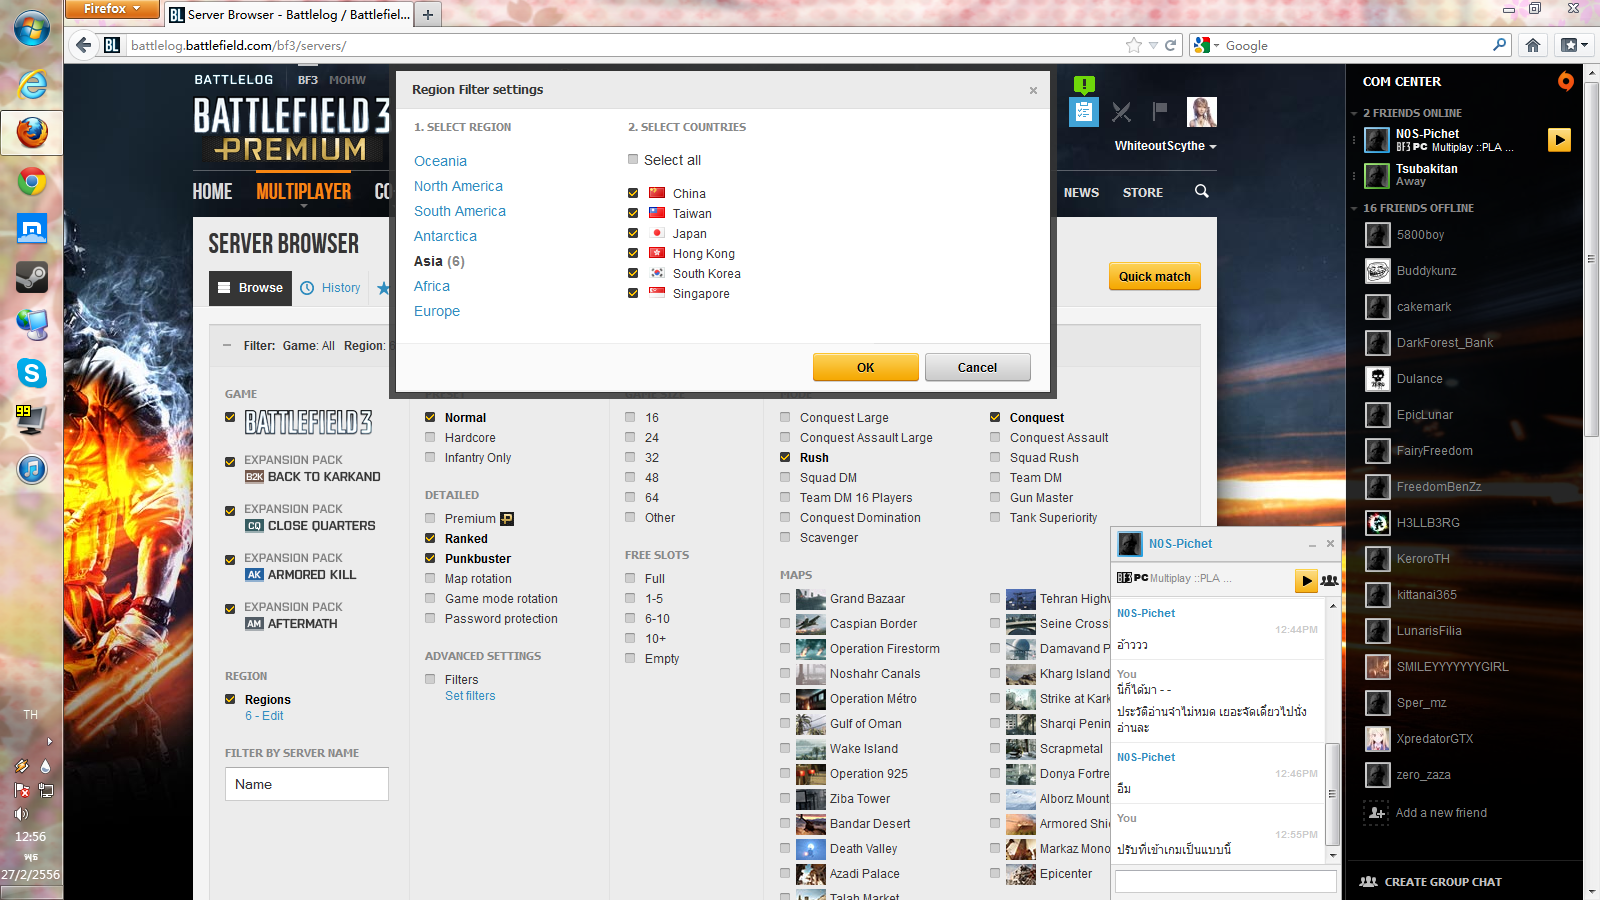The height and width of the screenshot is (900, 1600).
Task: Confirm region filter with OK button
Action: click(x=865, y=367)
